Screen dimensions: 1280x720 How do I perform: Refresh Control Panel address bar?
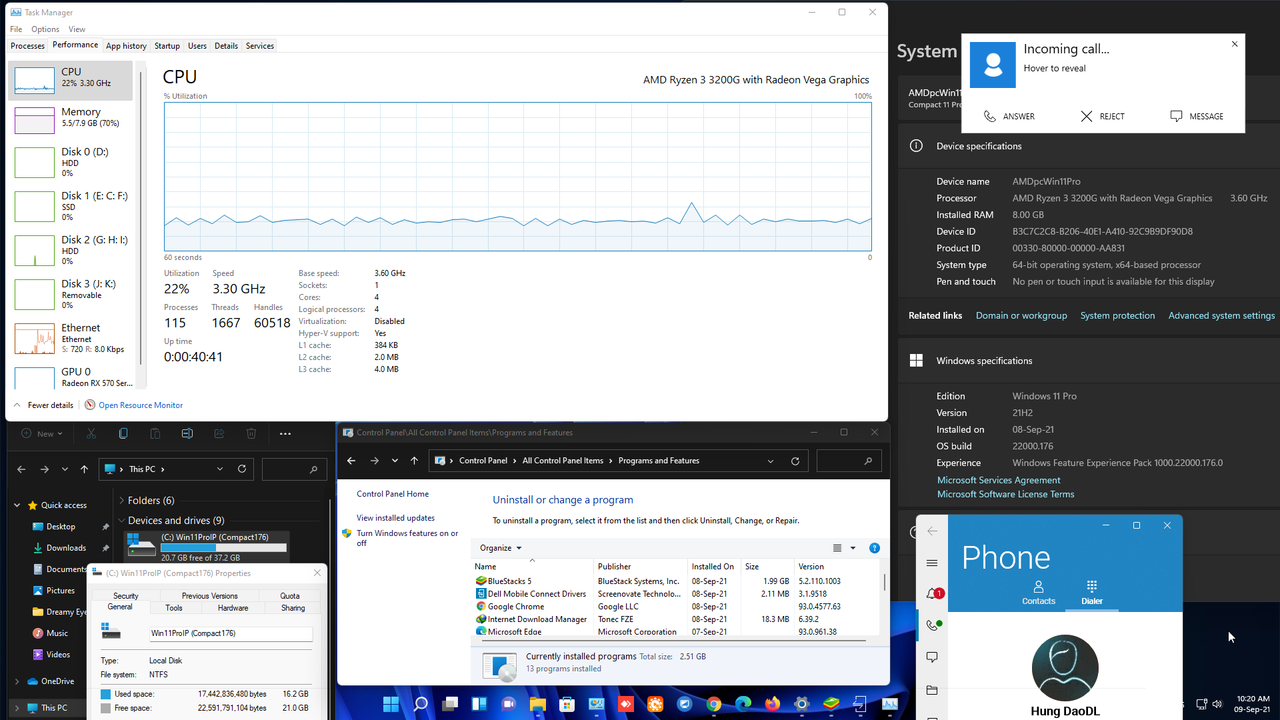pos(795,461)
